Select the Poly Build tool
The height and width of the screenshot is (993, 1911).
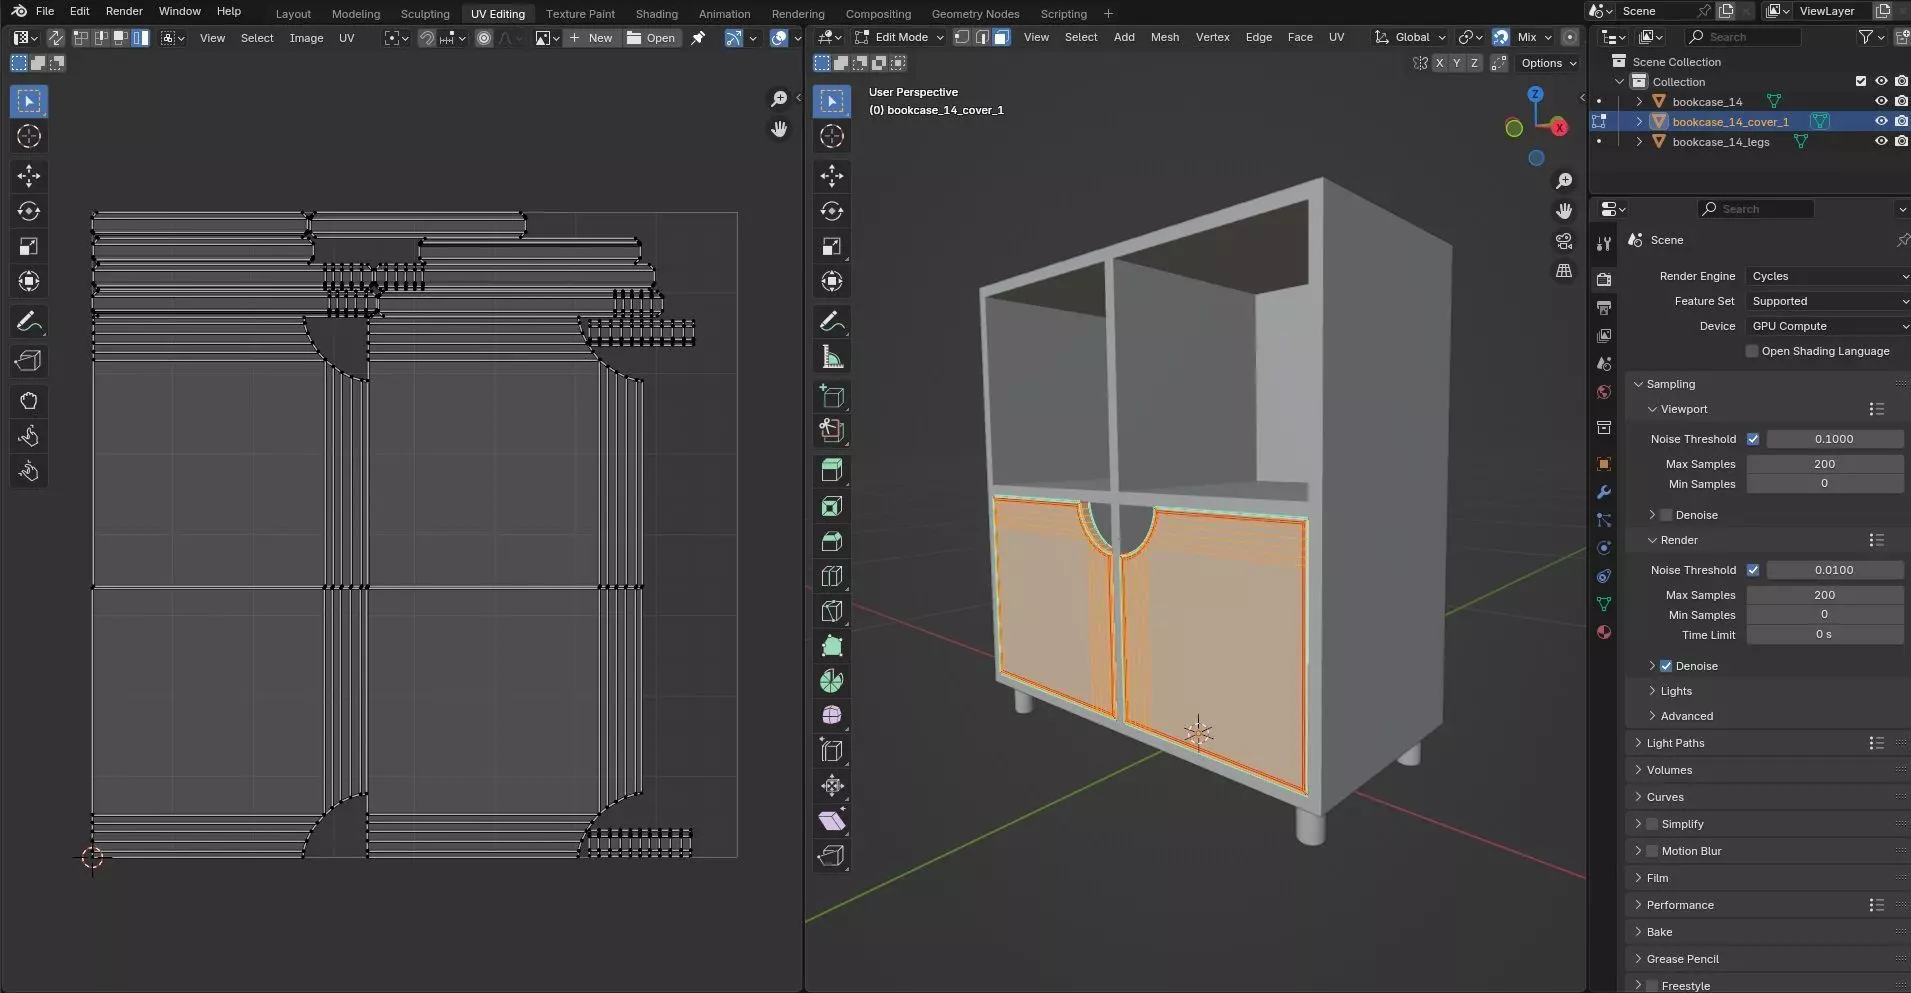tap(832, 646)
